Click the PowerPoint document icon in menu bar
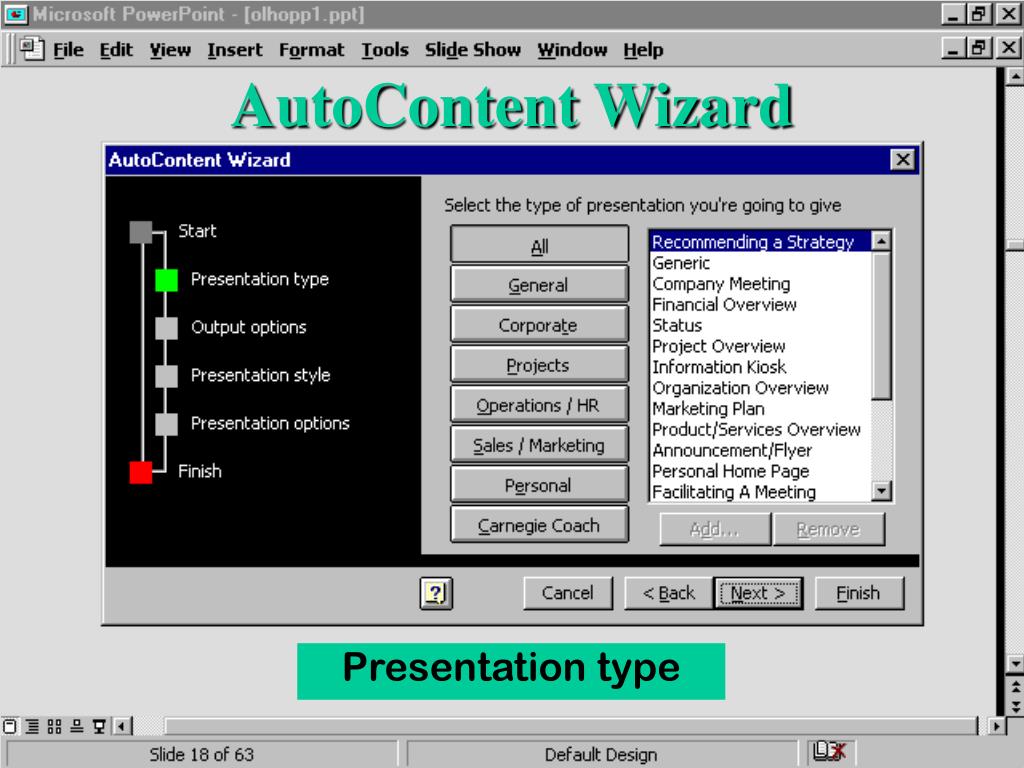The height and width of the screenshot is (768, 1024). click(31, 49)
